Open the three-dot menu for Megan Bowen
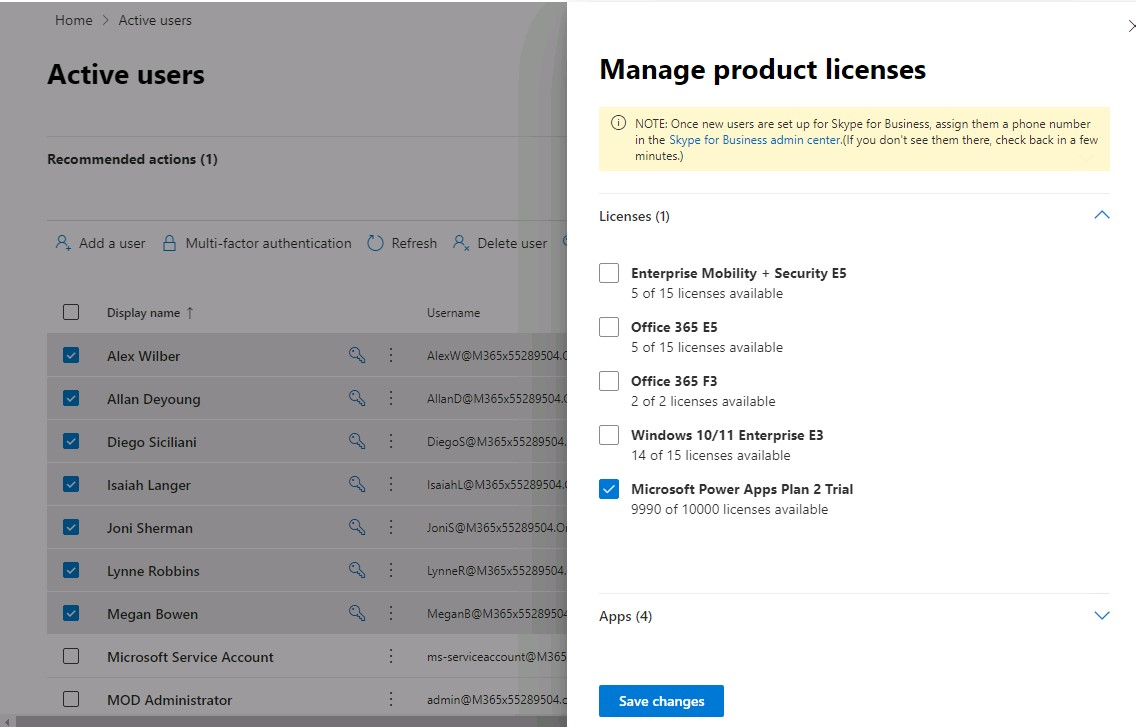 390,614
